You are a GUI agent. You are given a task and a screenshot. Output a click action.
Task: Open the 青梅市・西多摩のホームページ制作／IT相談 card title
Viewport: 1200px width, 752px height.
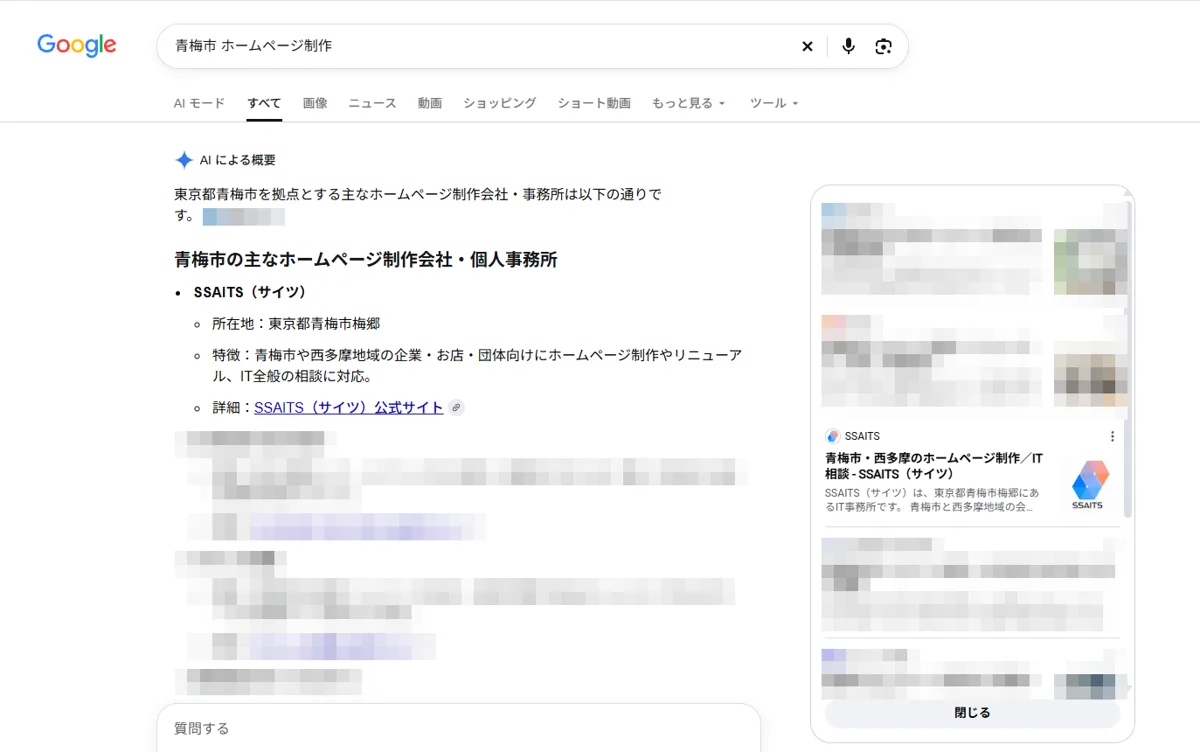(x=934, y=465)
